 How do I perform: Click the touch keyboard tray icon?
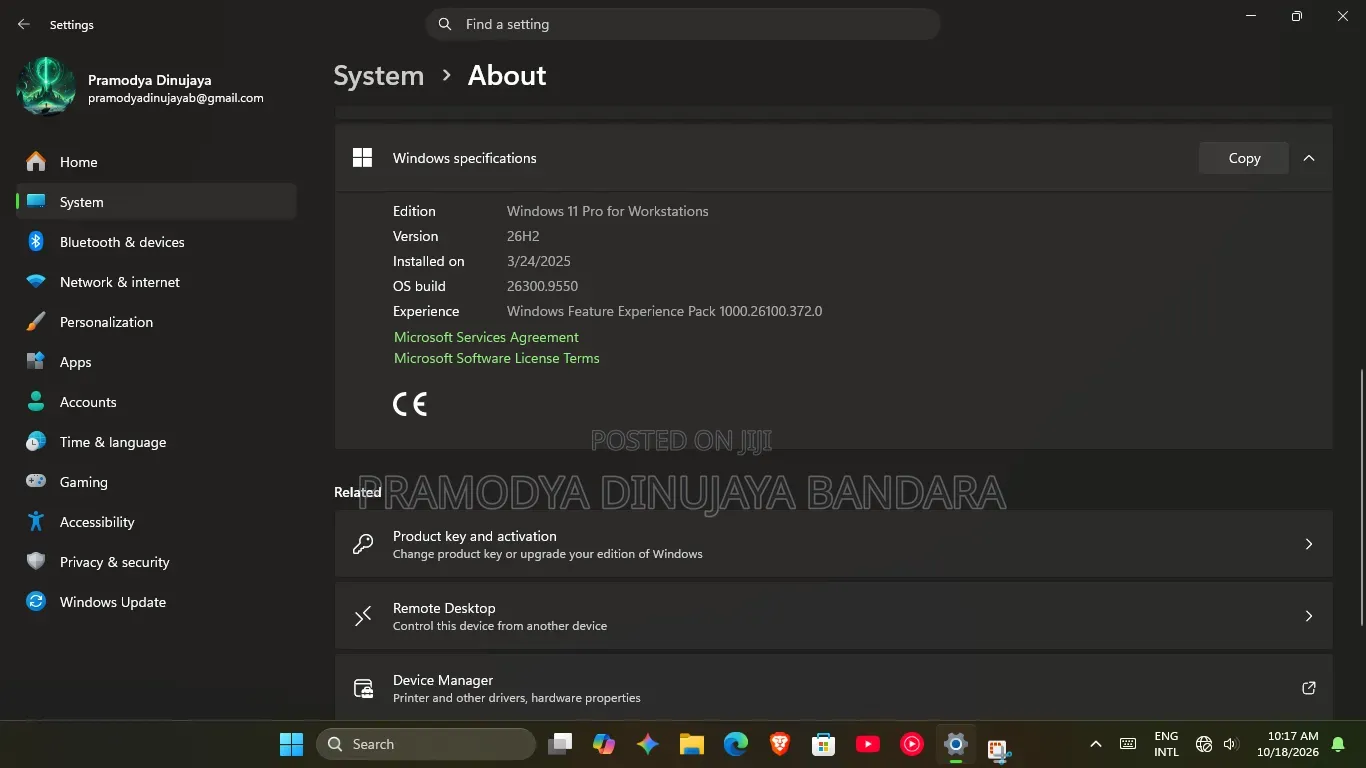(1128, 744)
